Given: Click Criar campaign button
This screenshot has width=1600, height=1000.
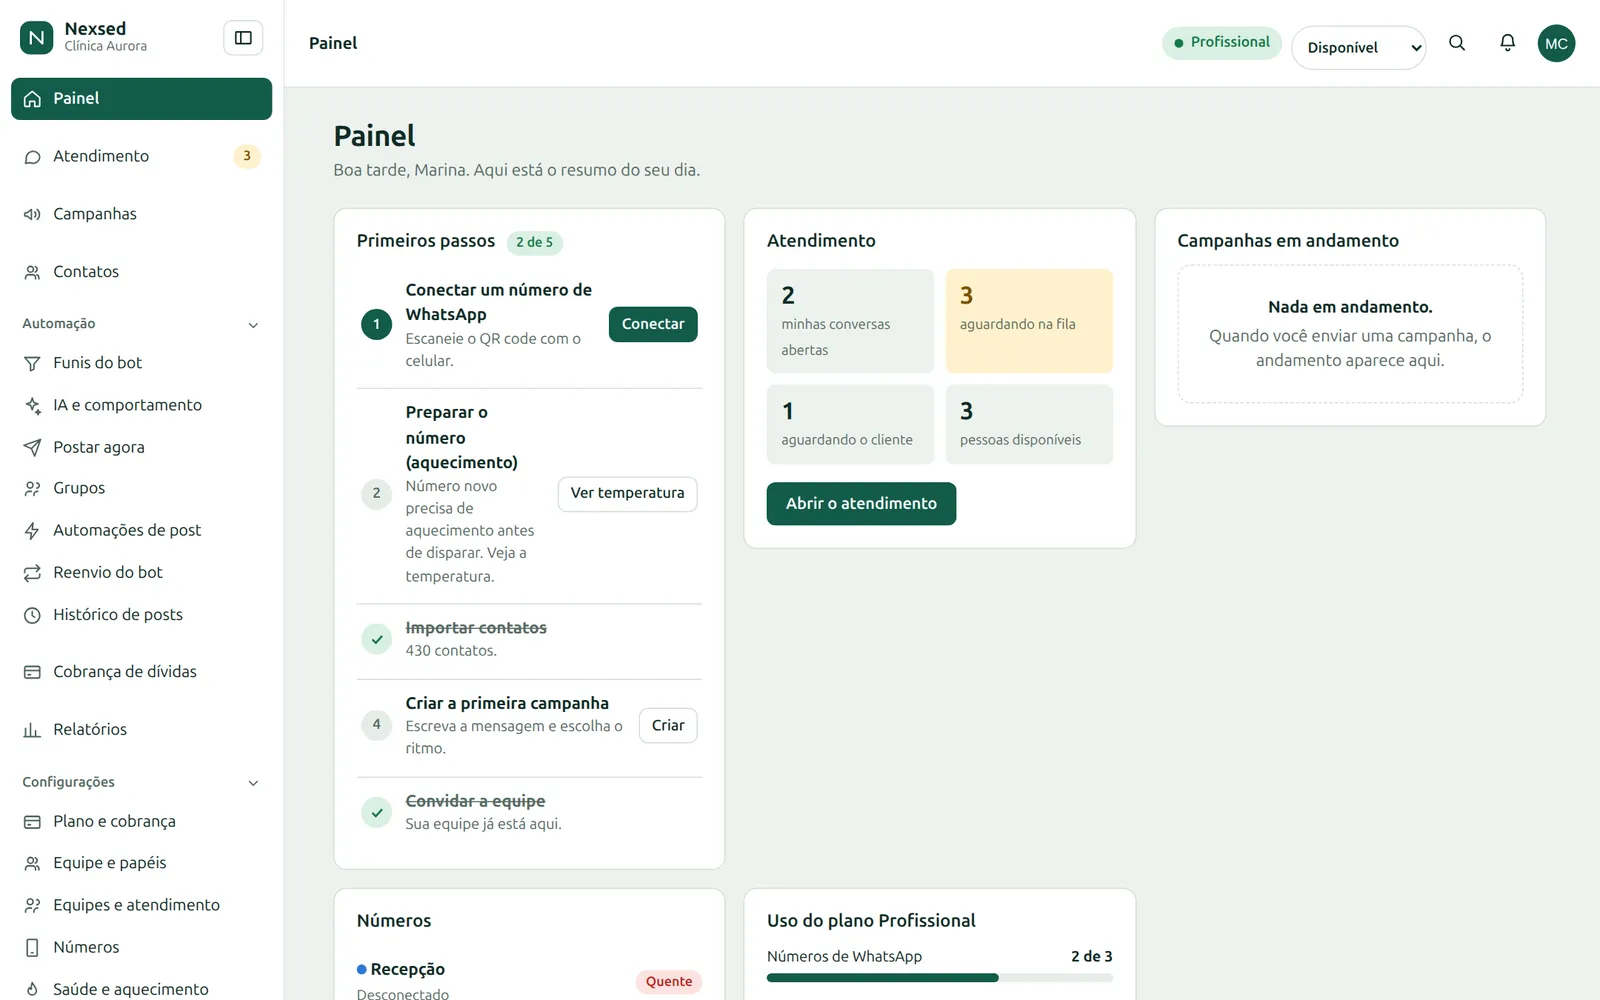Looking at the screenshot, I should pyautogui.click(x=668, y=725).
